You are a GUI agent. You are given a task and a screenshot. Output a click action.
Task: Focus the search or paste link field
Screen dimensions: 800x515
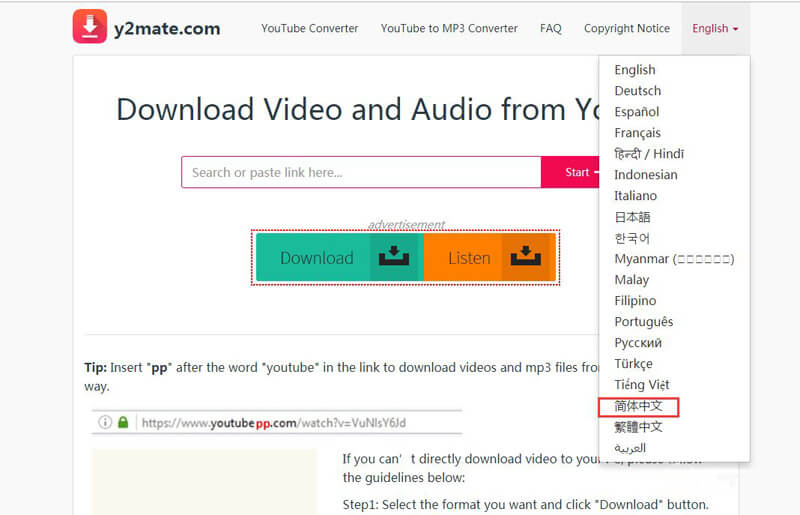click(x=361, y=173)
